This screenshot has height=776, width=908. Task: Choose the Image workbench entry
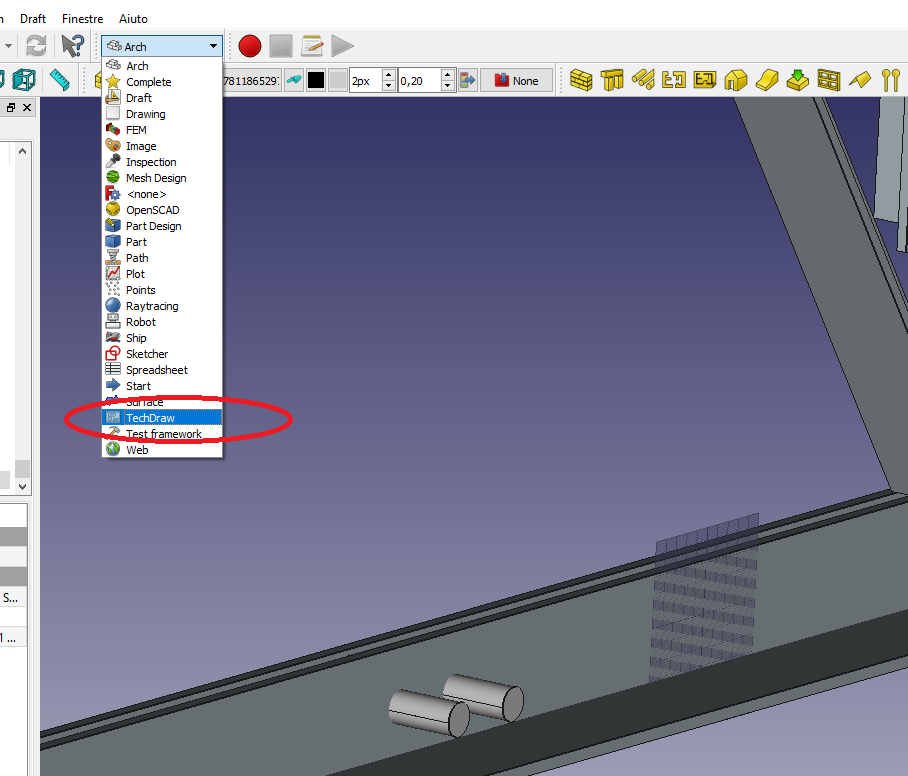tap(162, 146)
